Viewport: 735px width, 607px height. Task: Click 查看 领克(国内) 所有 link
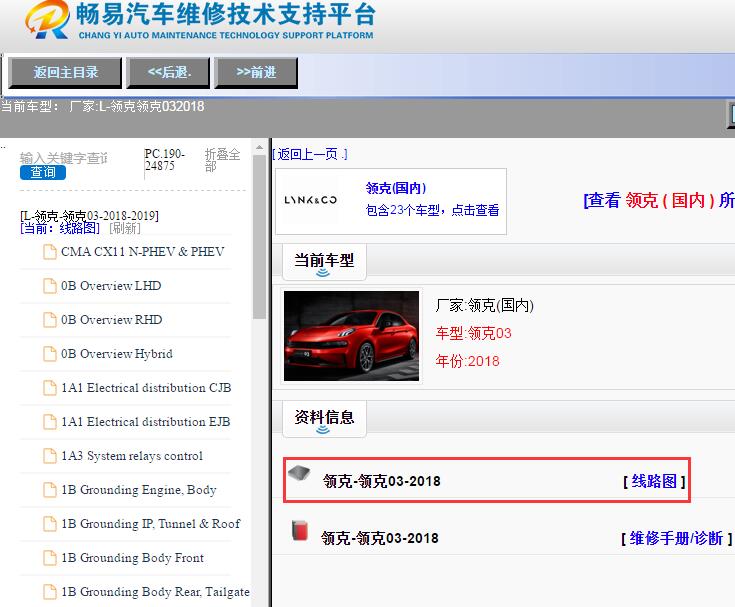659,201
